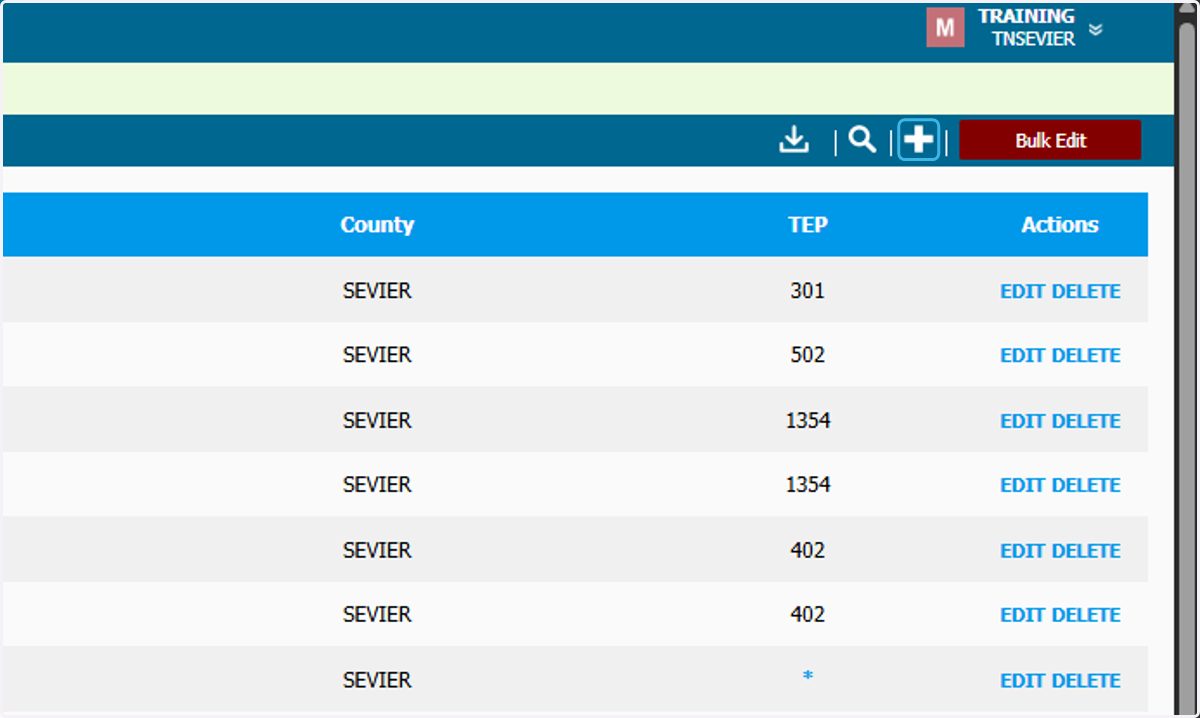Click SEVIER in the TEP 502 row

pyautogui.click(x=377, y=355)
